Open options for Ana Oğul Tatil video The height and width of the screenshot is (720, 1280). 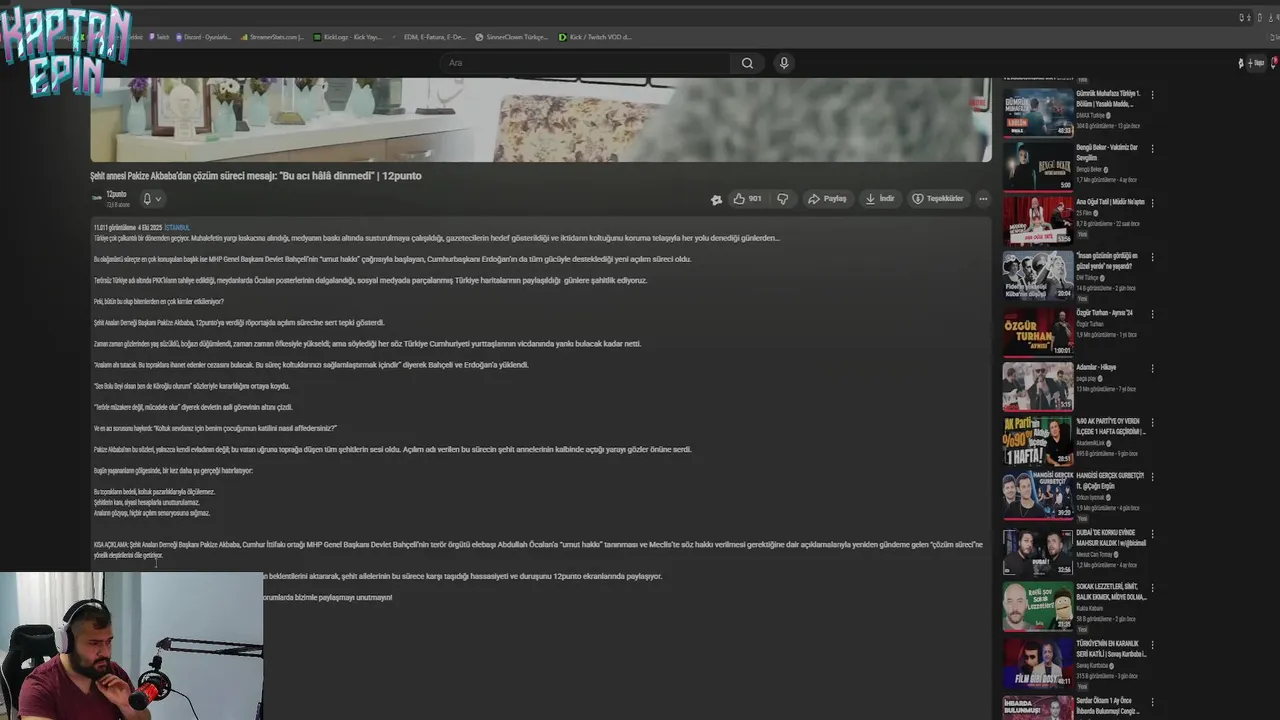[1152, 204]
